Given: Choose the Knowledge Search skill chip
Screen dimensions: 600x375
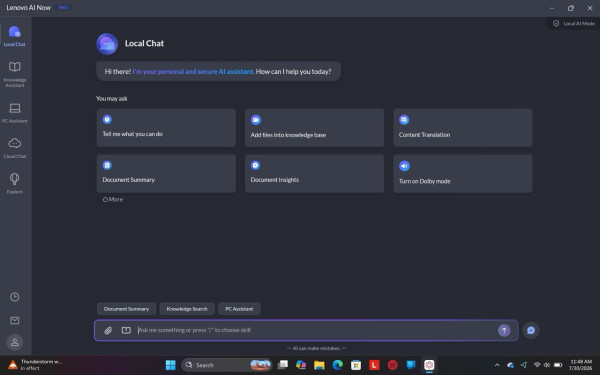Looking at the screenshot, I should click(x=187, y=309).
